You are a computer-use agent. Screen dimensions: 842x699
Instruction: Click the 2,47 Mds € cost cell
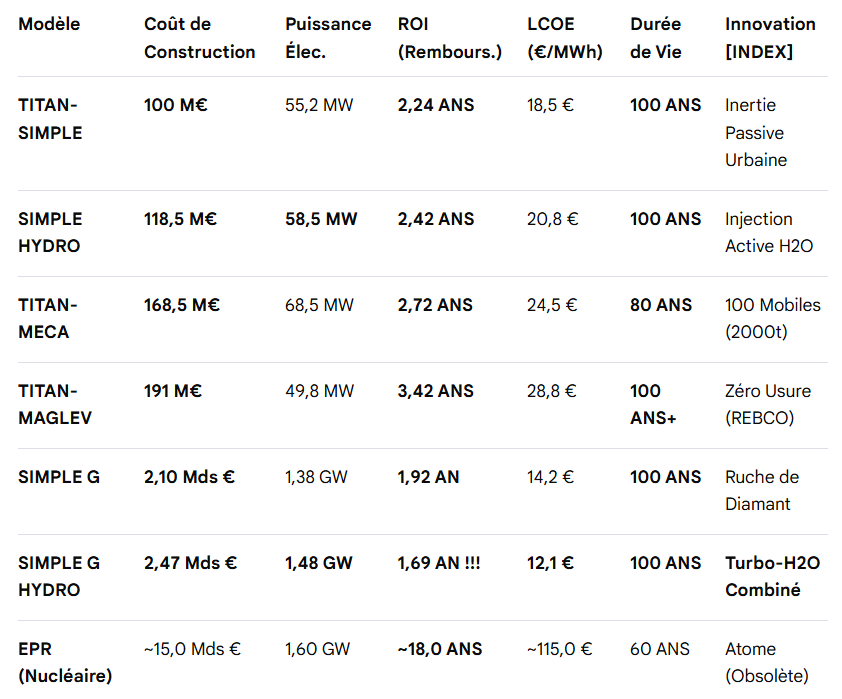coord(190,563)
